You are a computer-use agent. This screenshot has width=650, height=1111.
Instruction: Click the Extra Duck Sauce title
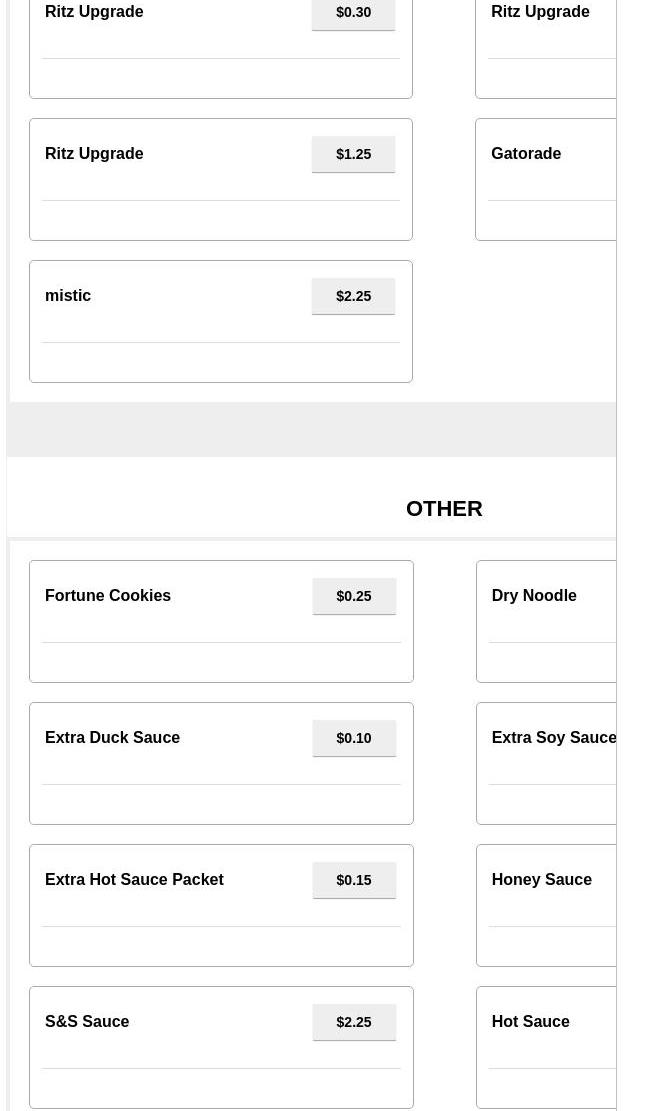click(x=112, y=737)
